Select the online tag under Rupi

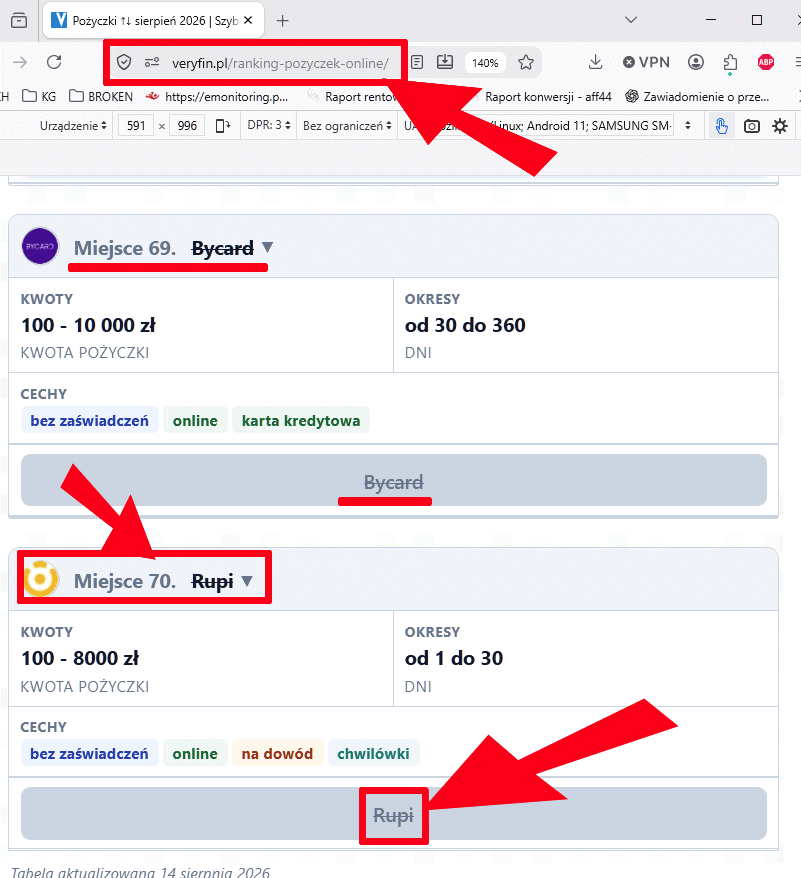(x=195, y=754)
